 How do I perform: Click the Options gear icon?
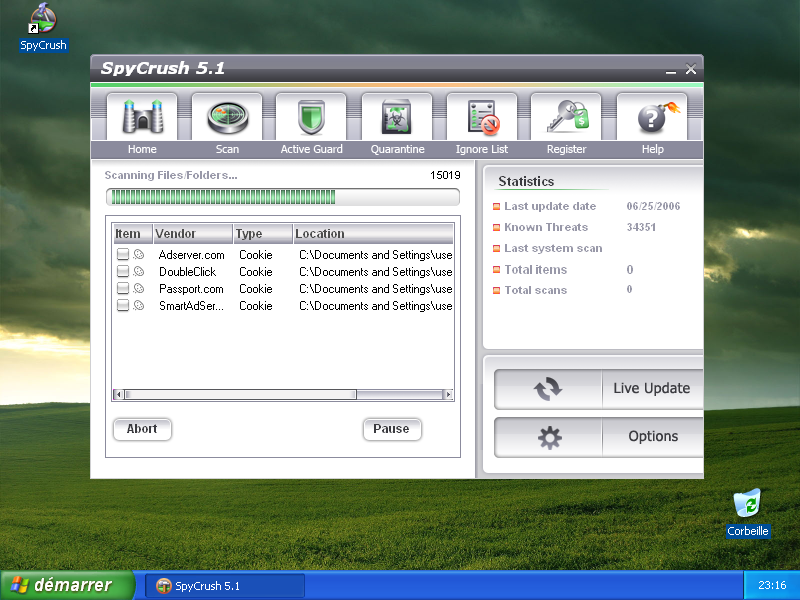(549, 437)
